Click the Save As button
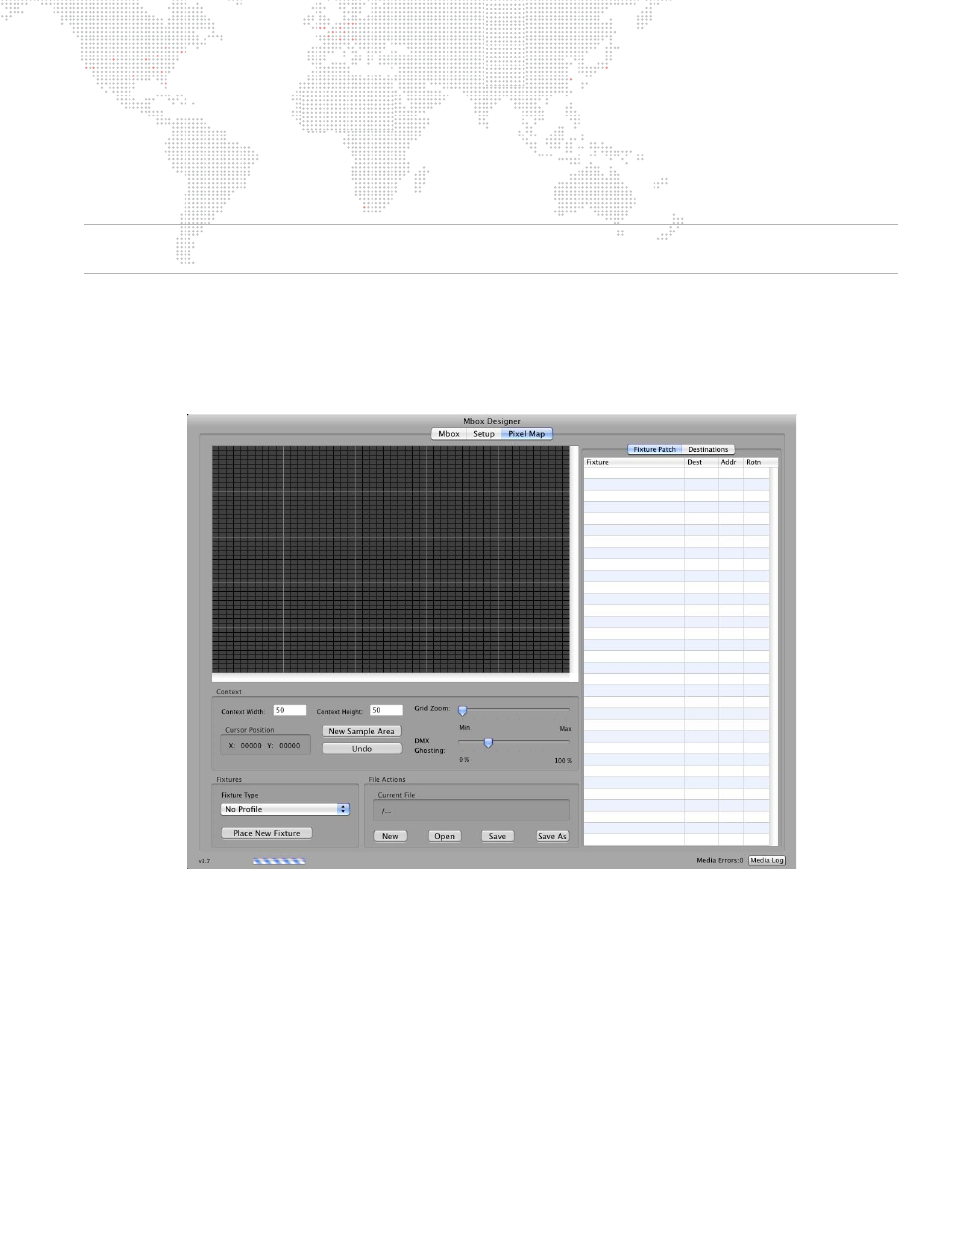The image size is (954, 1235). [552, 836]
